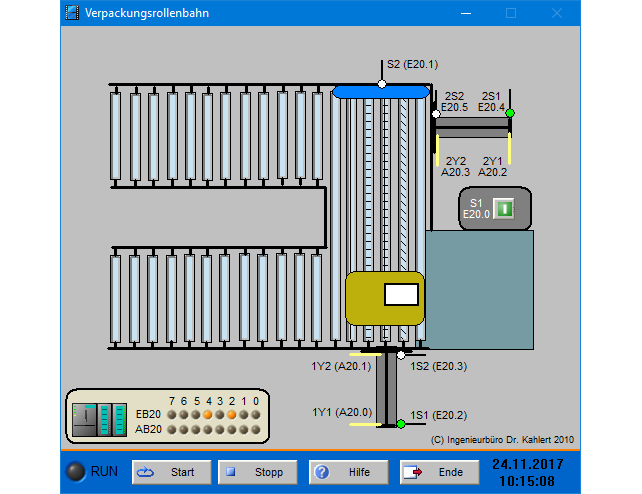642x494 pixels.
Task: Click EB20 bit 0 LED
Action: (x=256, y=415)
